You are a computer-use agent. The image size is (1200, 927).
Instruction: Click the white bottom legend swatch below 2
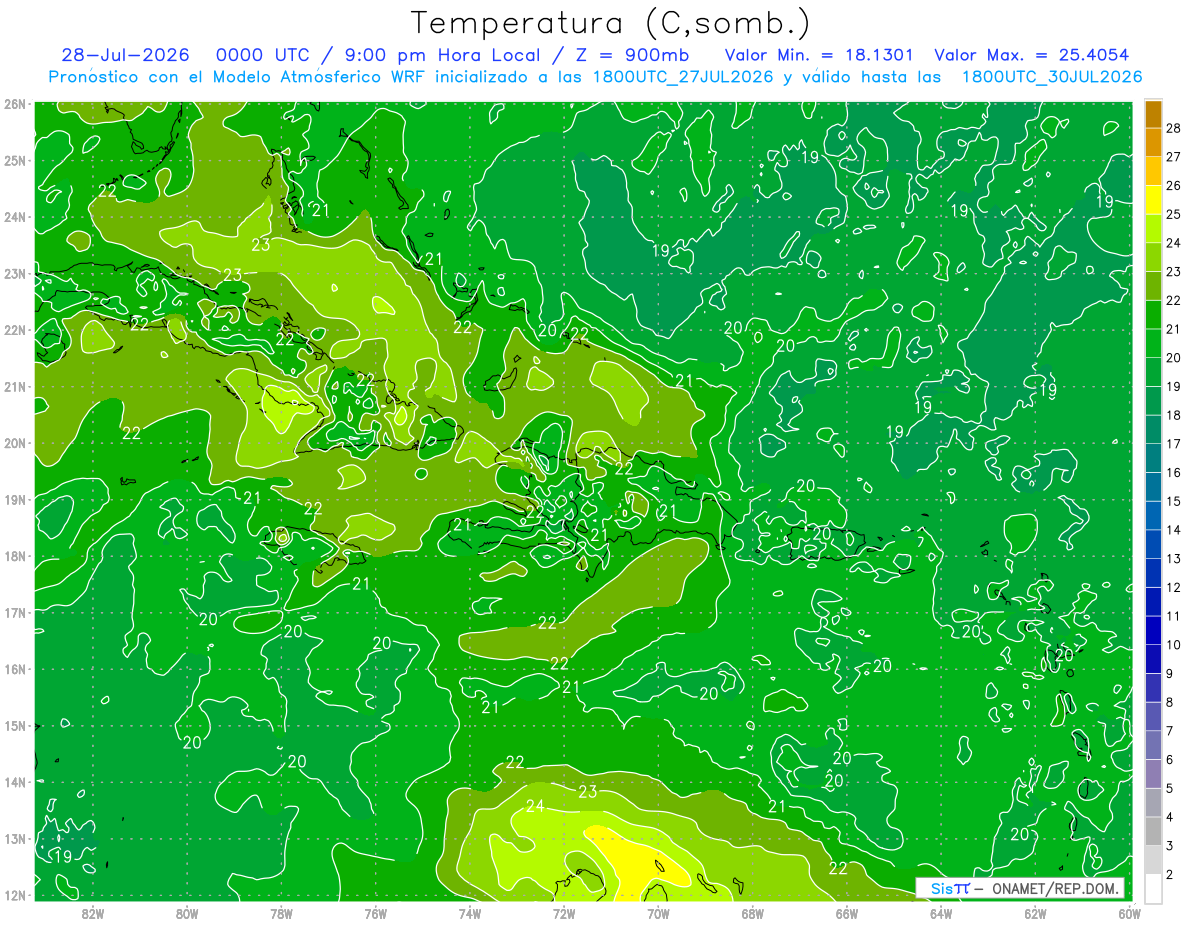[x=1153, y=888]
